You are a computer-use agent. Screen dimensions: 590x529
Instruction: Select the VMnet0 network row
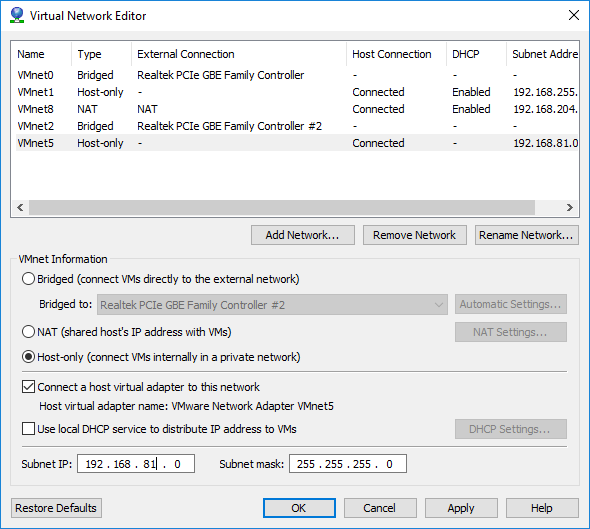pyautogui.click(x=297, y=75)
